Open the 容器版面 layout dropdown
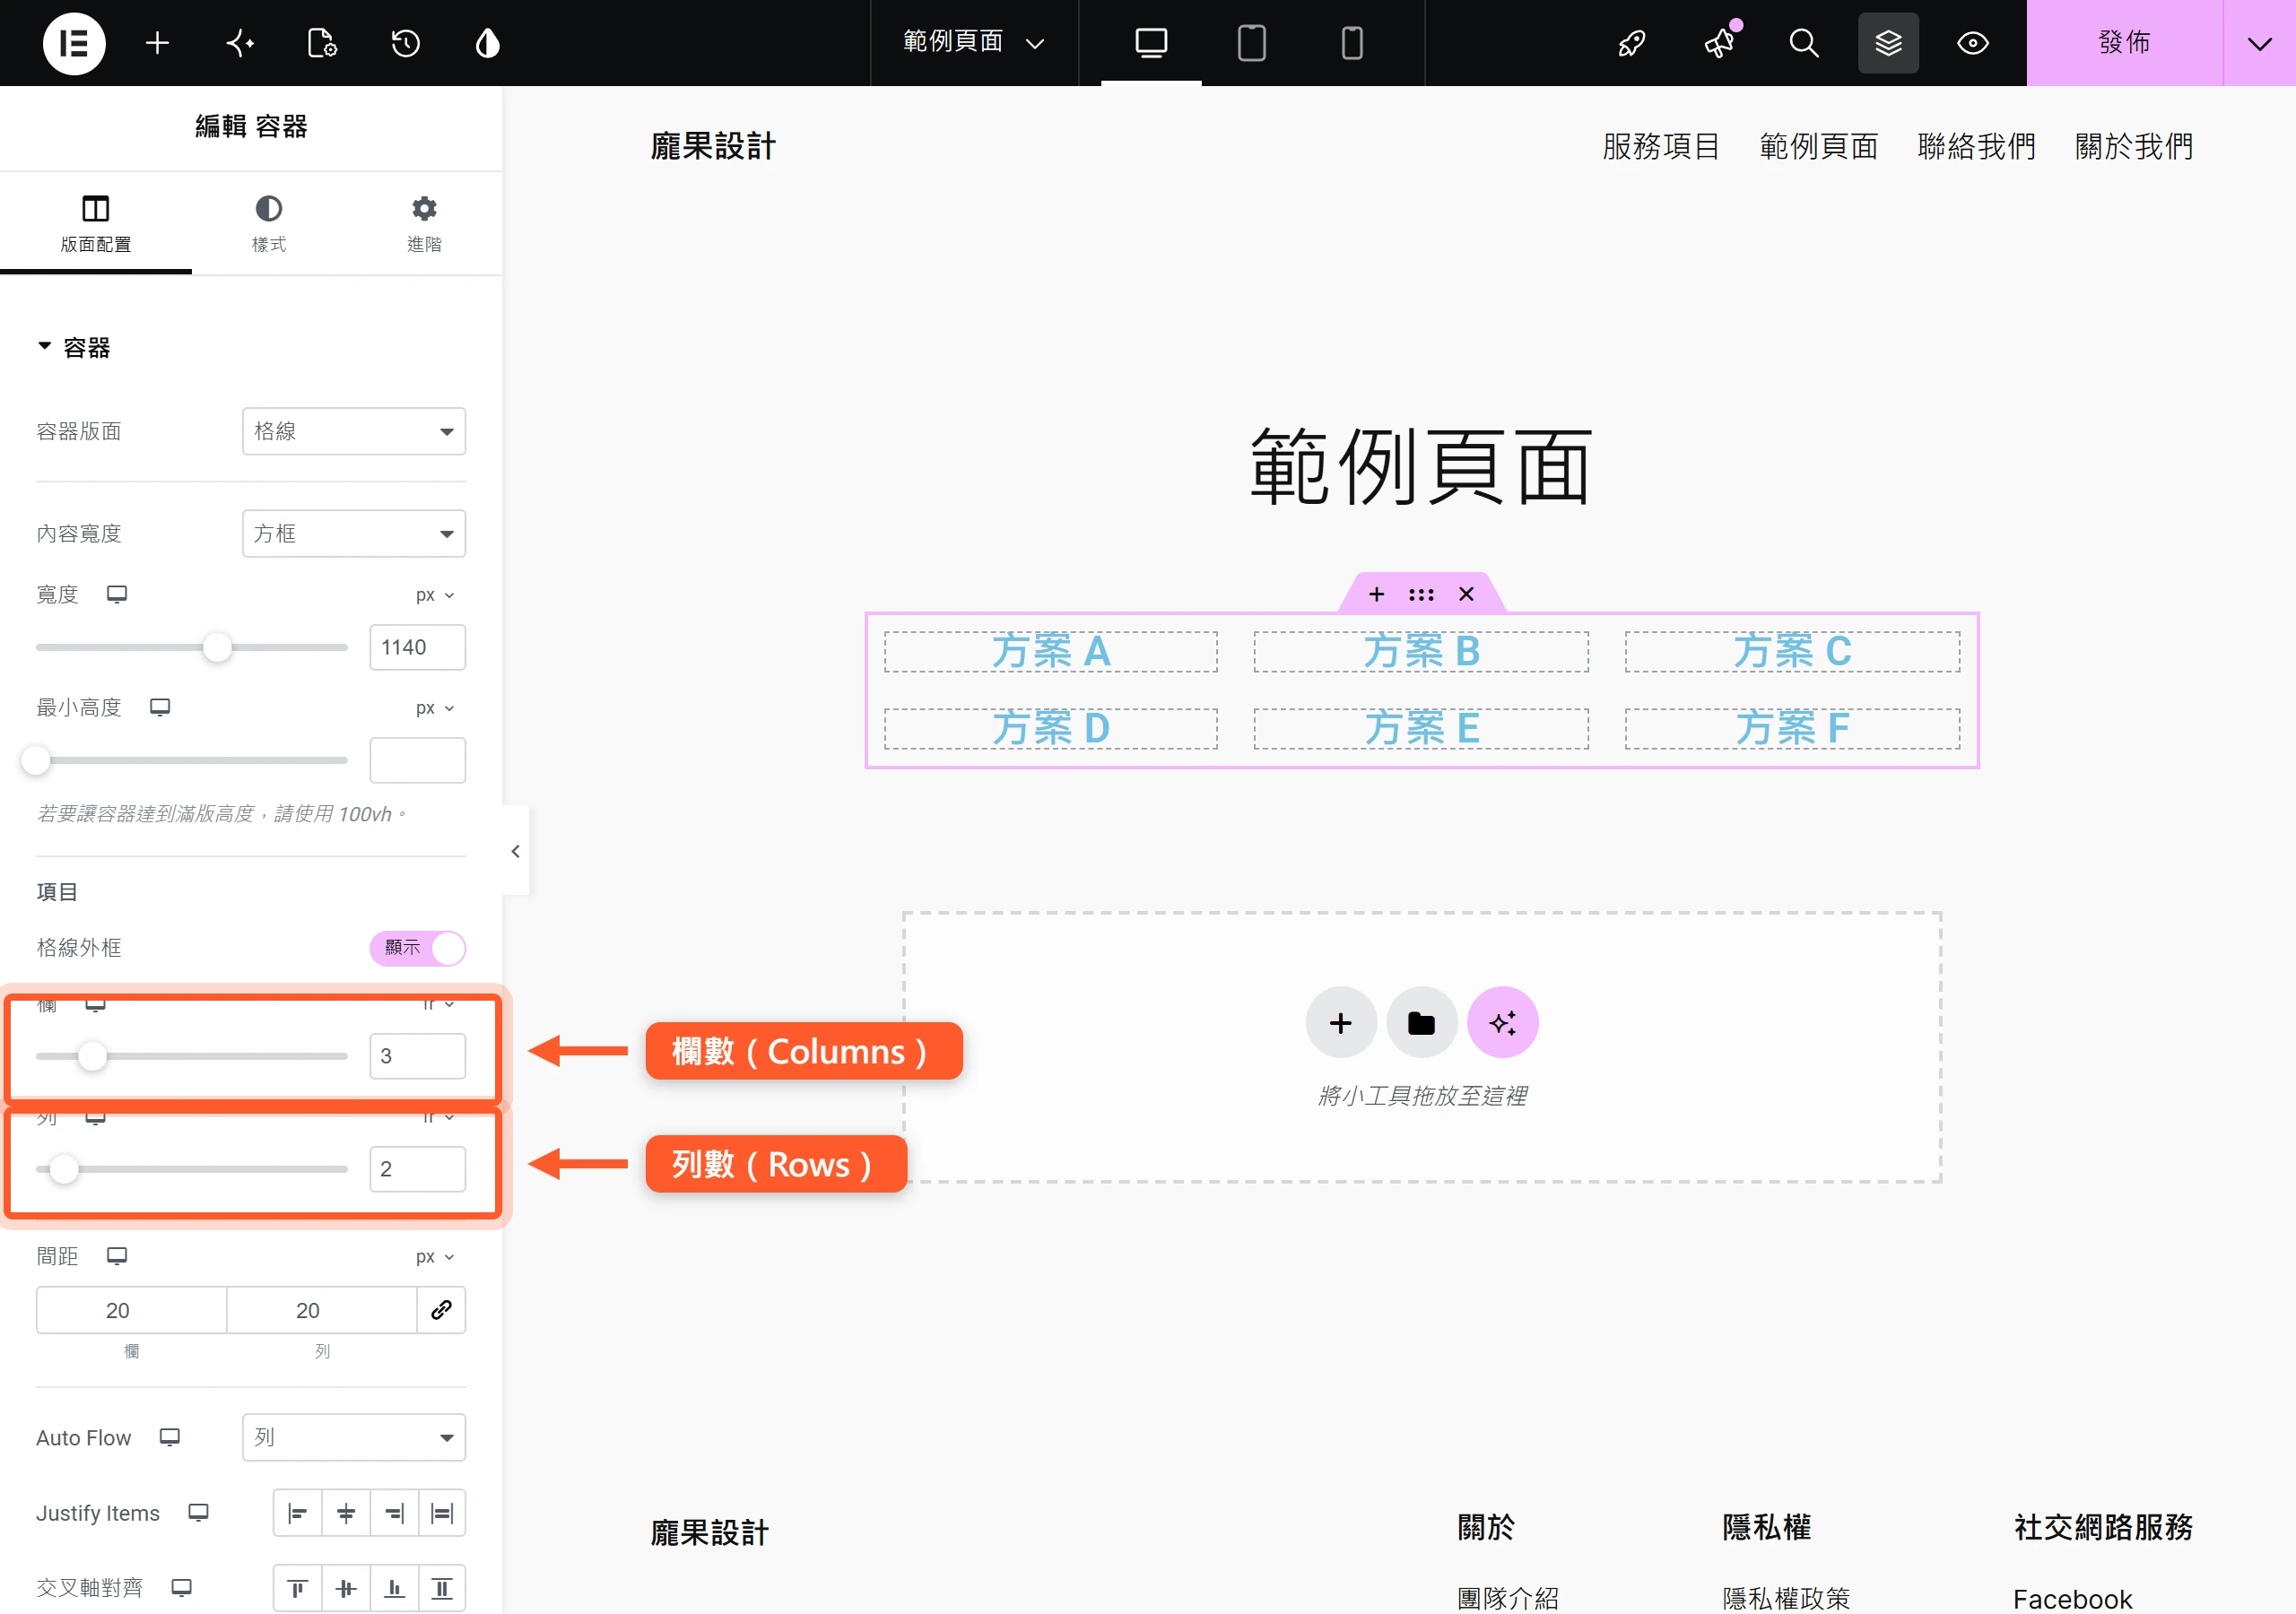This screenshot has height=1614, width=2296. tap(354, 431)
